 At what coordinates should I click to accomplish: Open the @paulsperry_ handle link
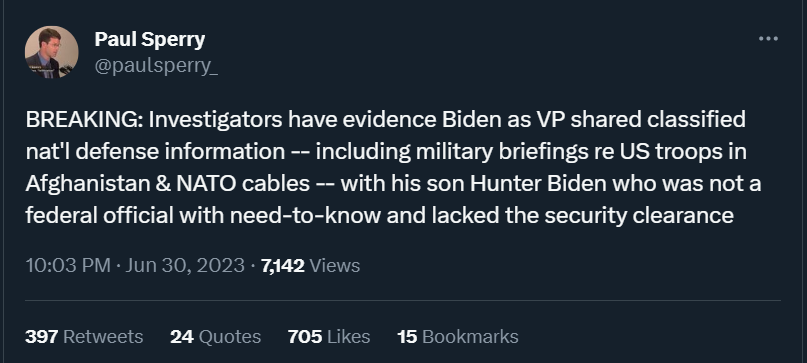156,66
